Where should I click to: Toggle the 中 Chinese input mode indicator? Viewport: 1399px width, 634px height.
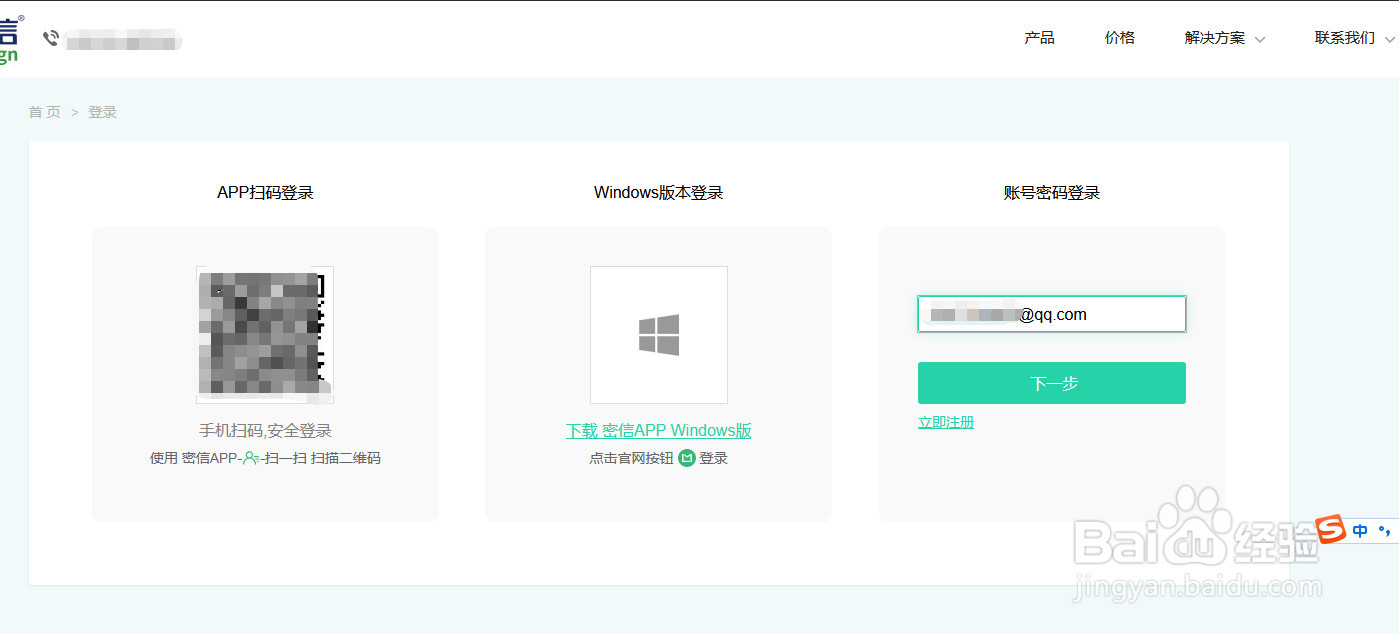1360,531
